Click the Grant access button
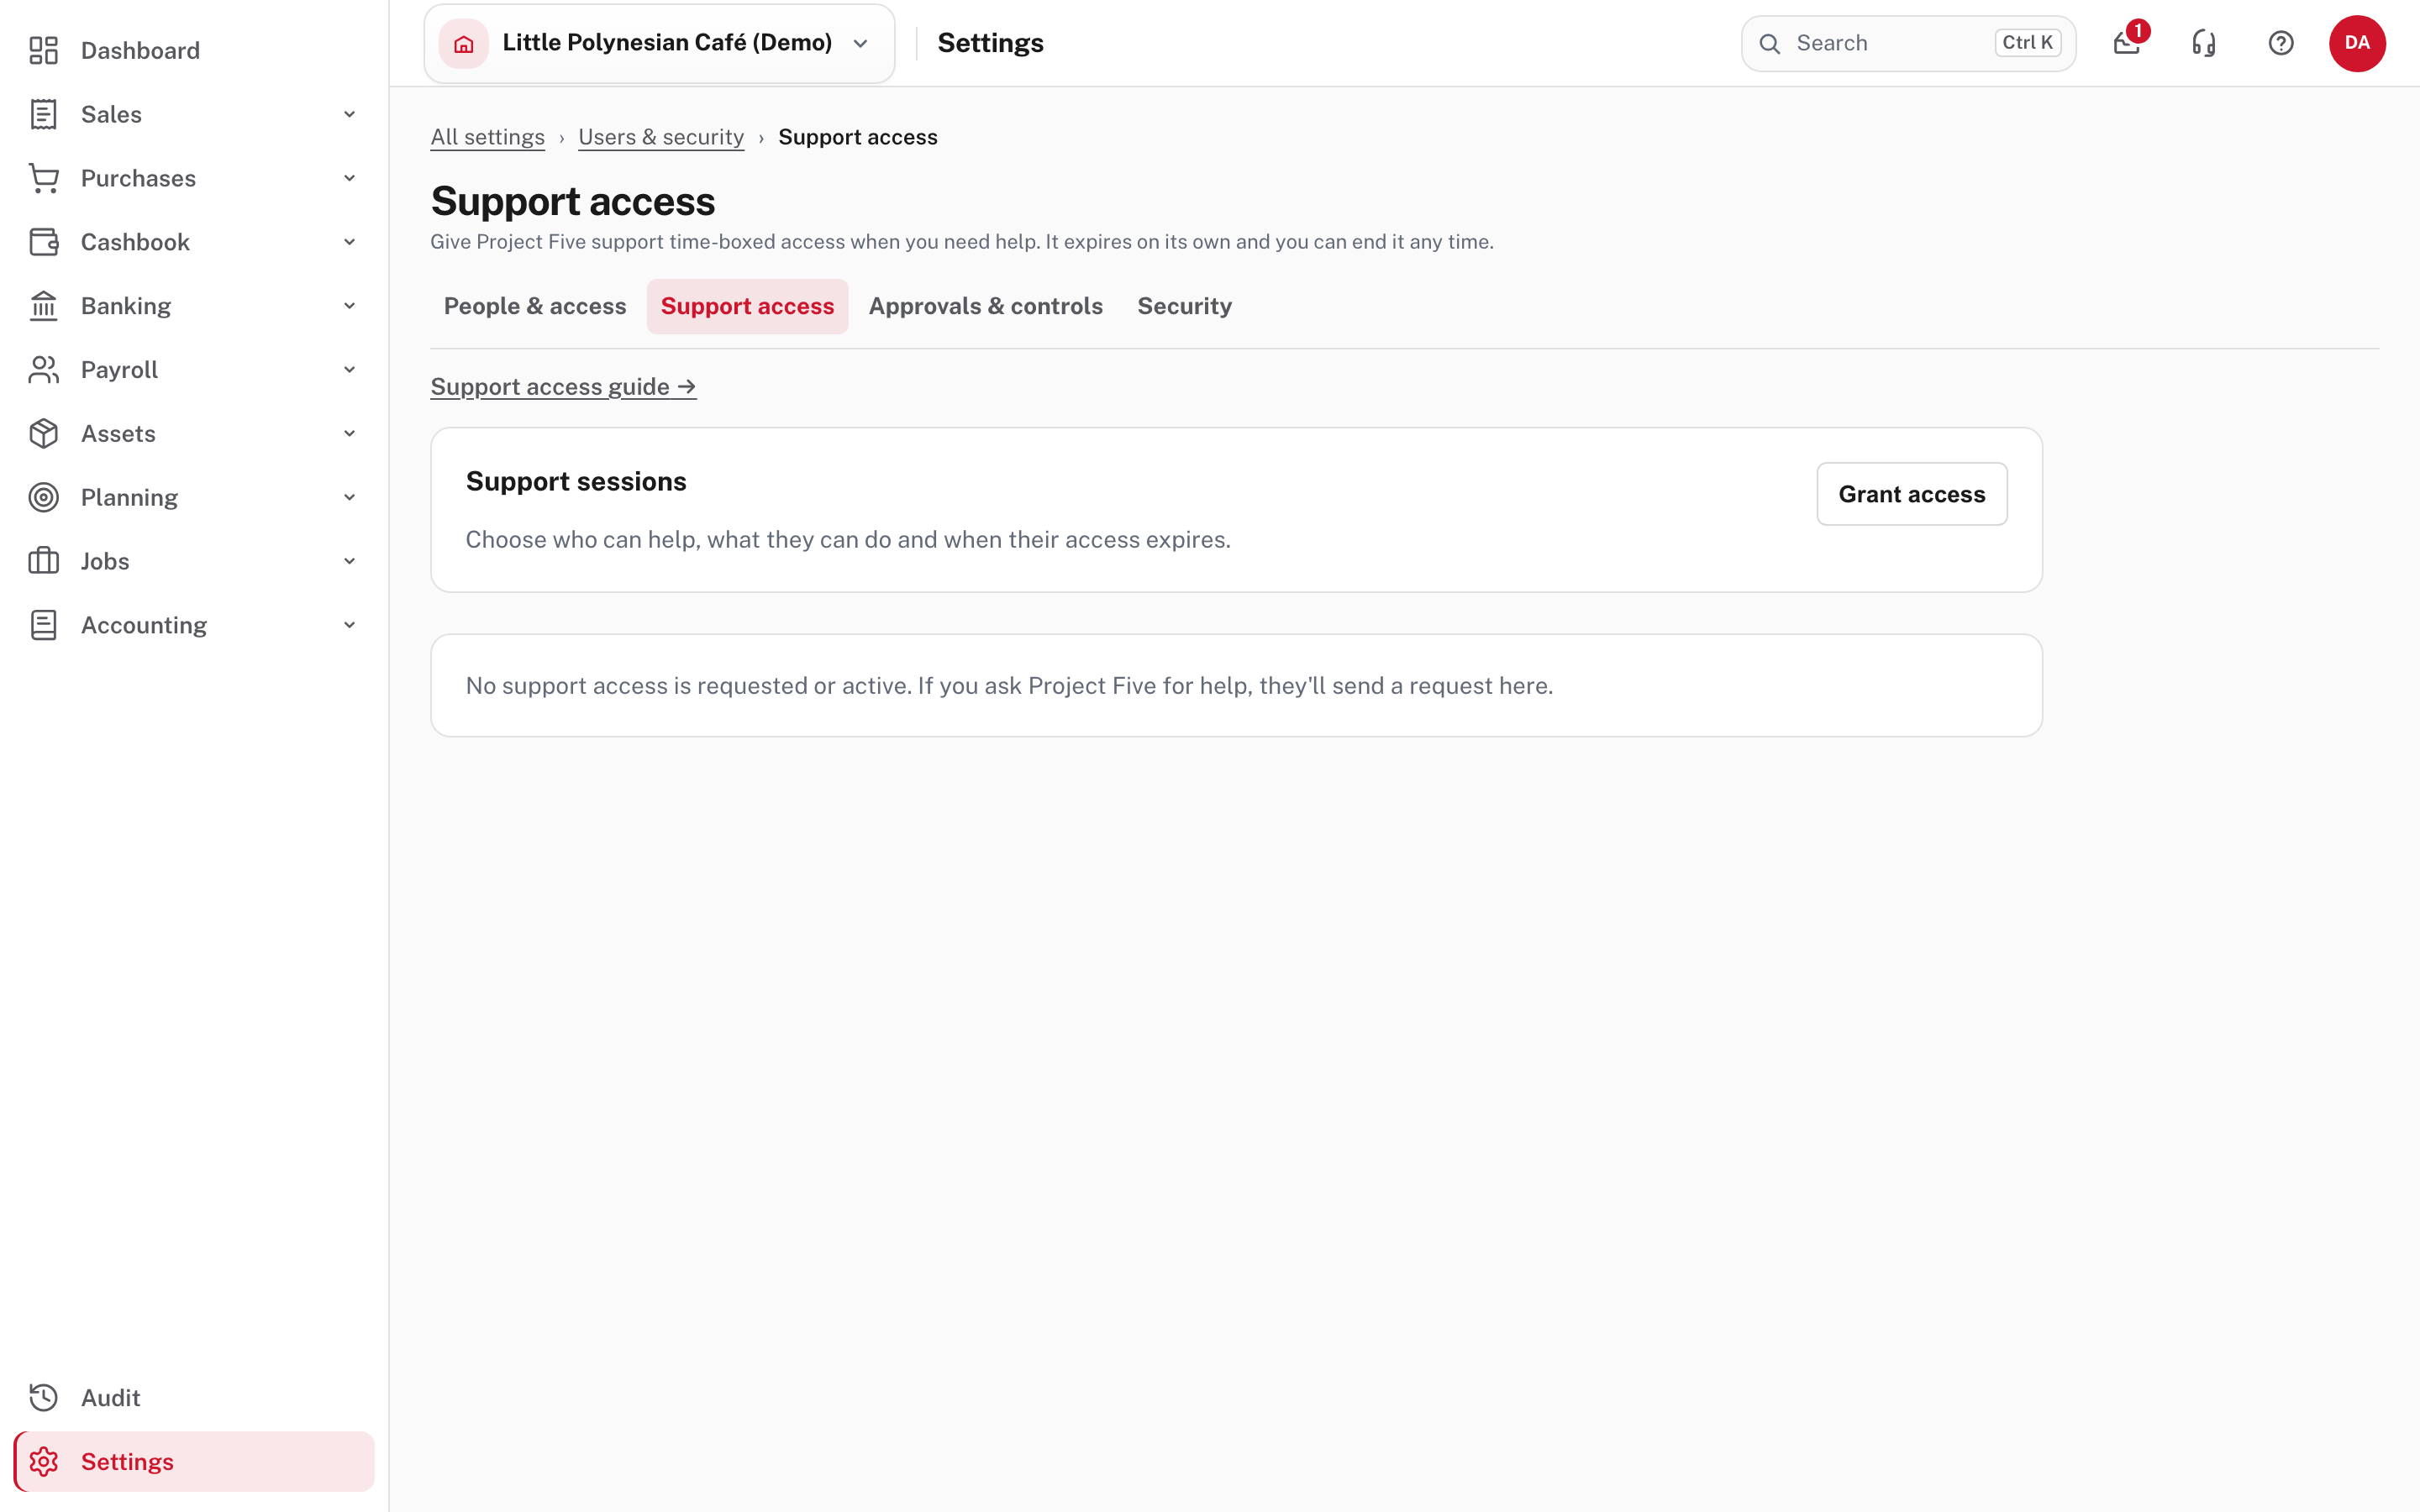Screen dimensions: 2420x1512 point(1911,494)
